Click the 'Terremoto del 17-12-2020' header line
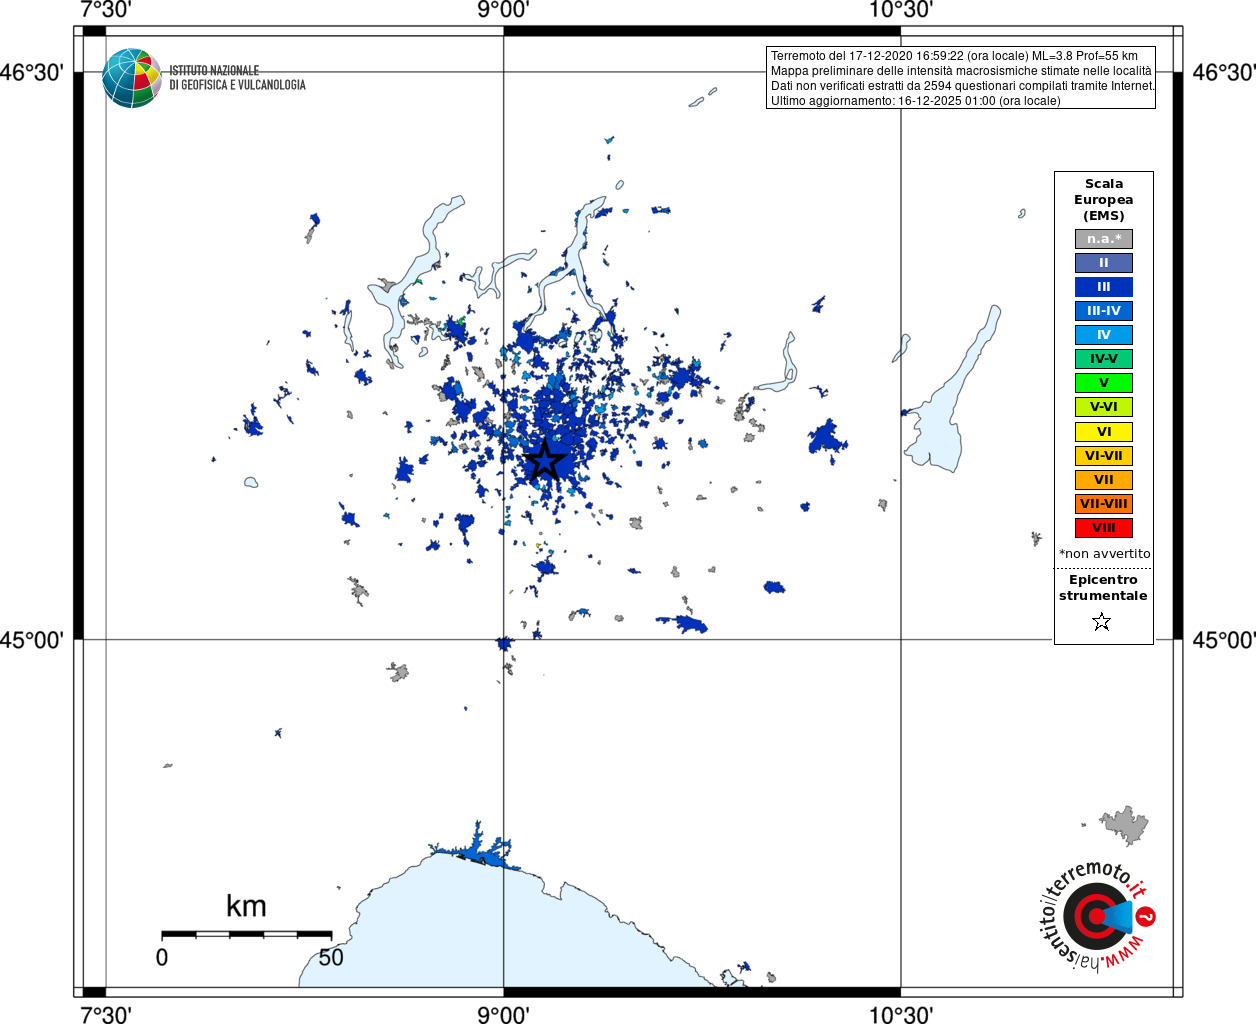This screenshot has height=1024, width=1256. [x=954, y=56]
